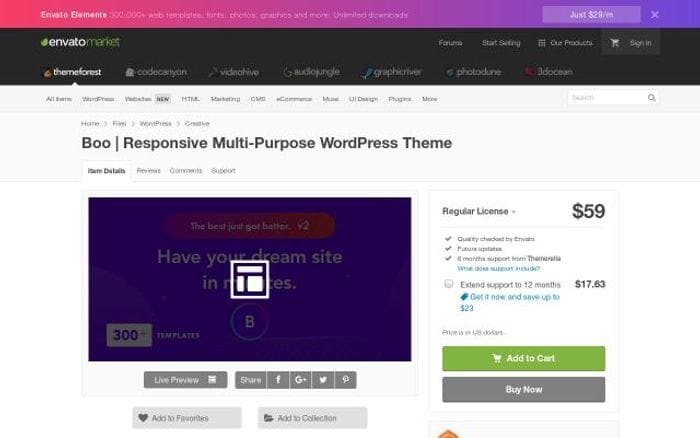This screenshot has width=700, height=438.
Task: Switch to 3docean marketplace
Action: pyautogui.click(x=549, y=72)
